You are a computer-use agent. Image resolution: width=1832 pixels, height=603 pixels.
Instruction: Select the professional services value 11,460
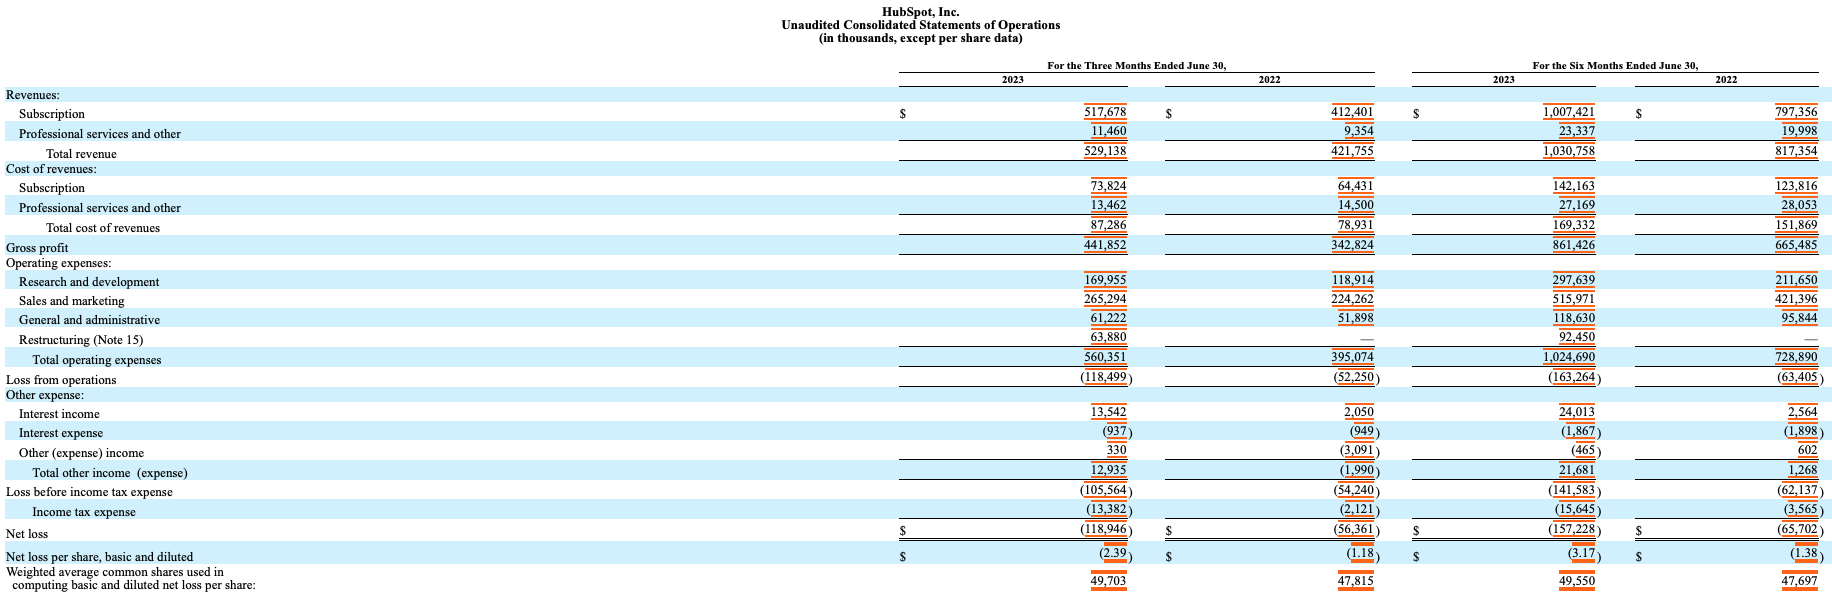[1109, 131]
